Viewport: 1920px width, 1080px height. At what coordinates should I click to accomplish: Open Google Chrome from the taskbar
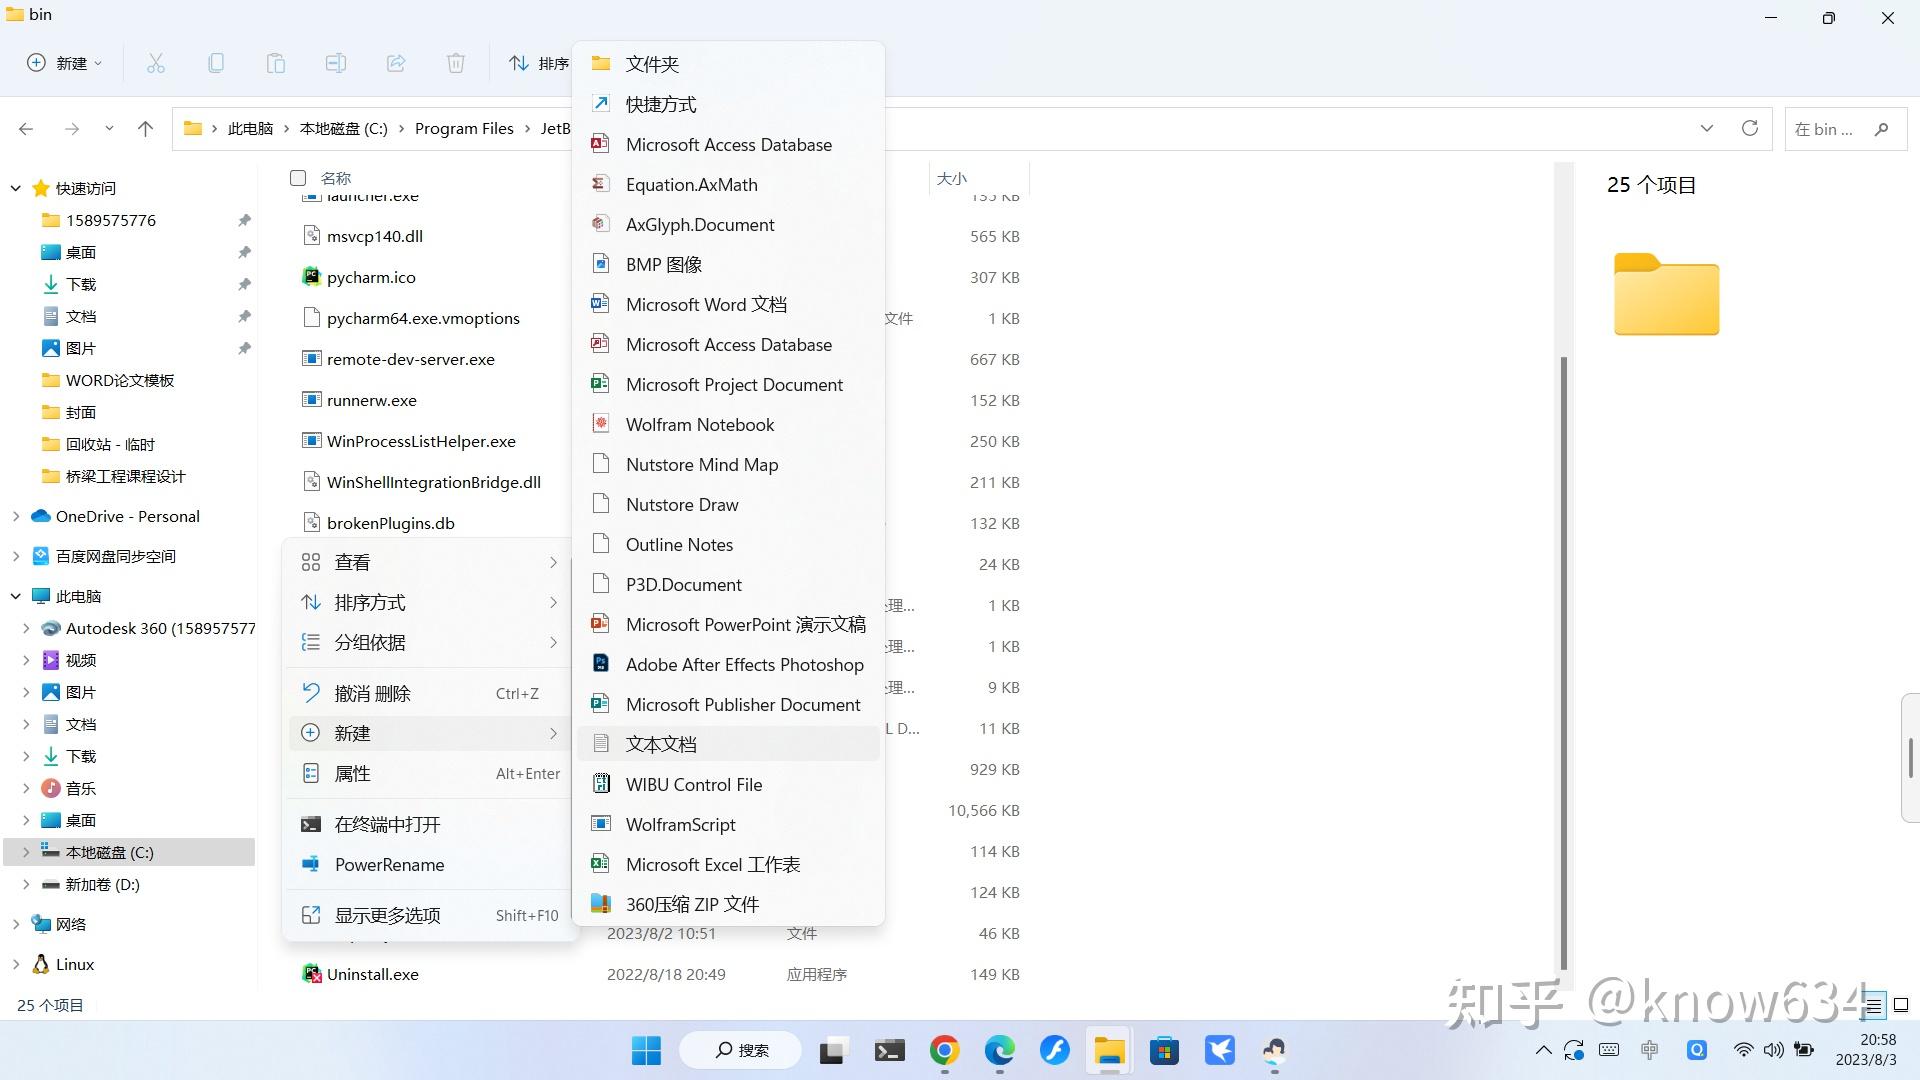coord(945,1050)
